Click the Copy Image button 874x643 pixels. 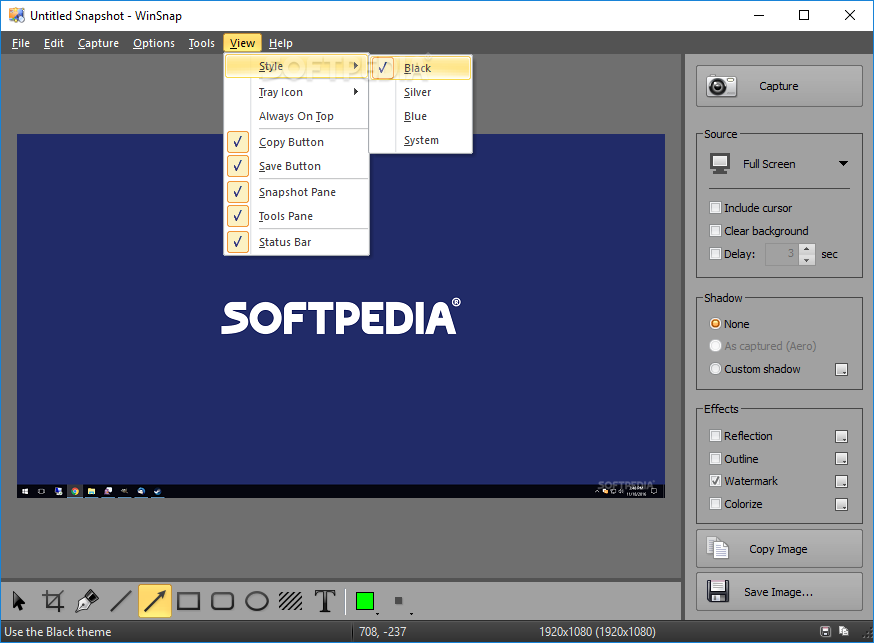[x=779, y=549]
